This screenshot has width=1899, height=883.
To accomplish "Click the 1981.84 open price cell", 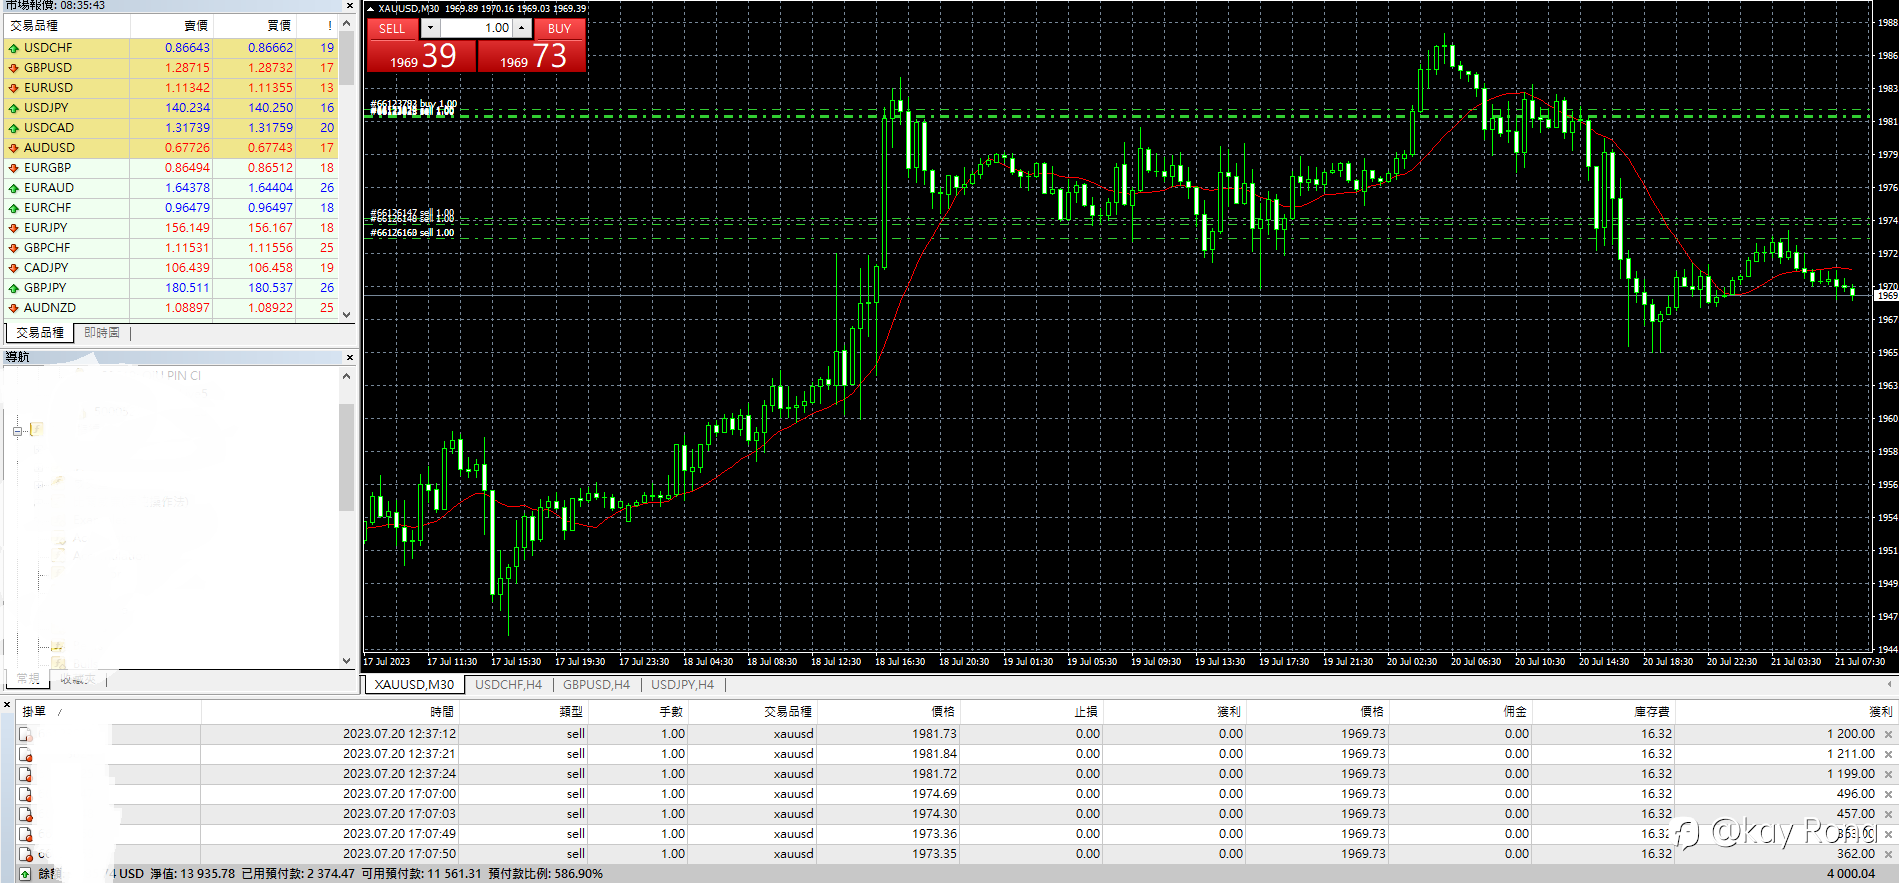I will pyautogui.click(x=935, y=754).
